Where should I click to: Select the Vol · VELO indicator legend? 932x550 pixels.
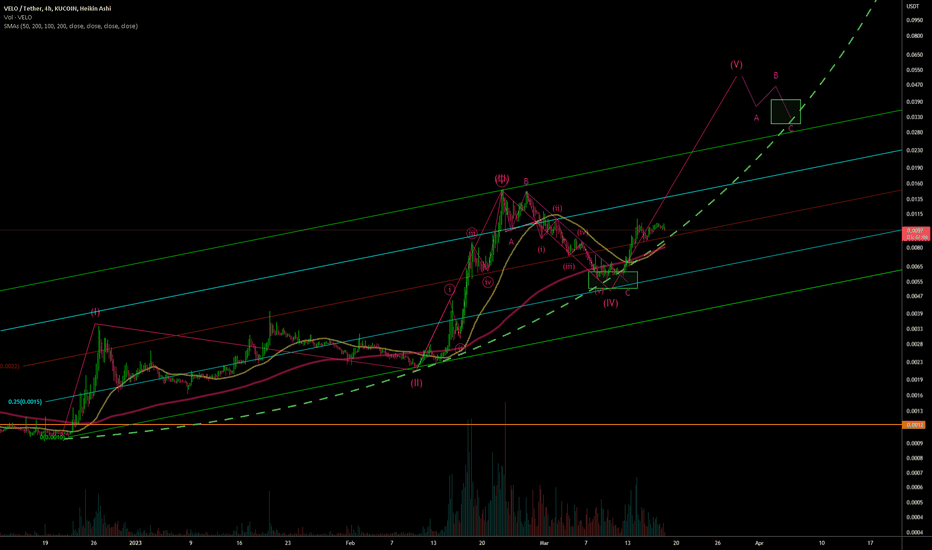click(18, 17)
